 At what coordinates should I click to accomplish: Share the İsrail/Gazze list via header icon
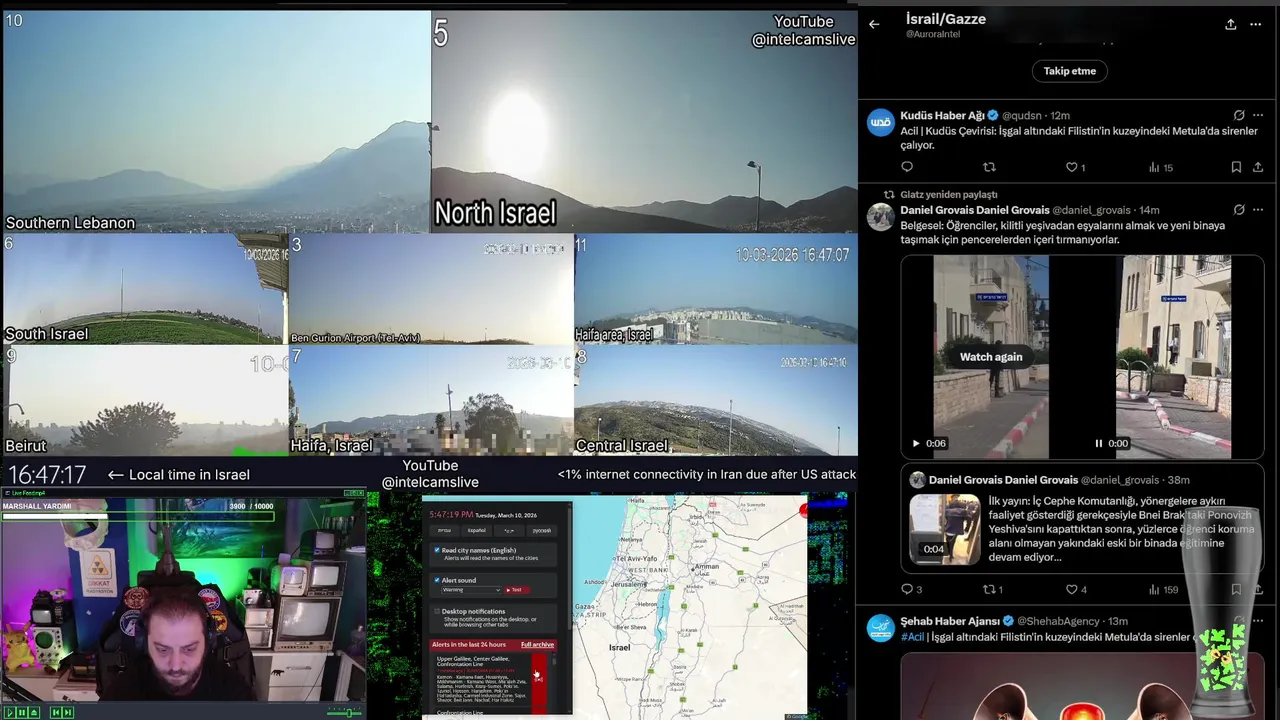point(1230,24)
